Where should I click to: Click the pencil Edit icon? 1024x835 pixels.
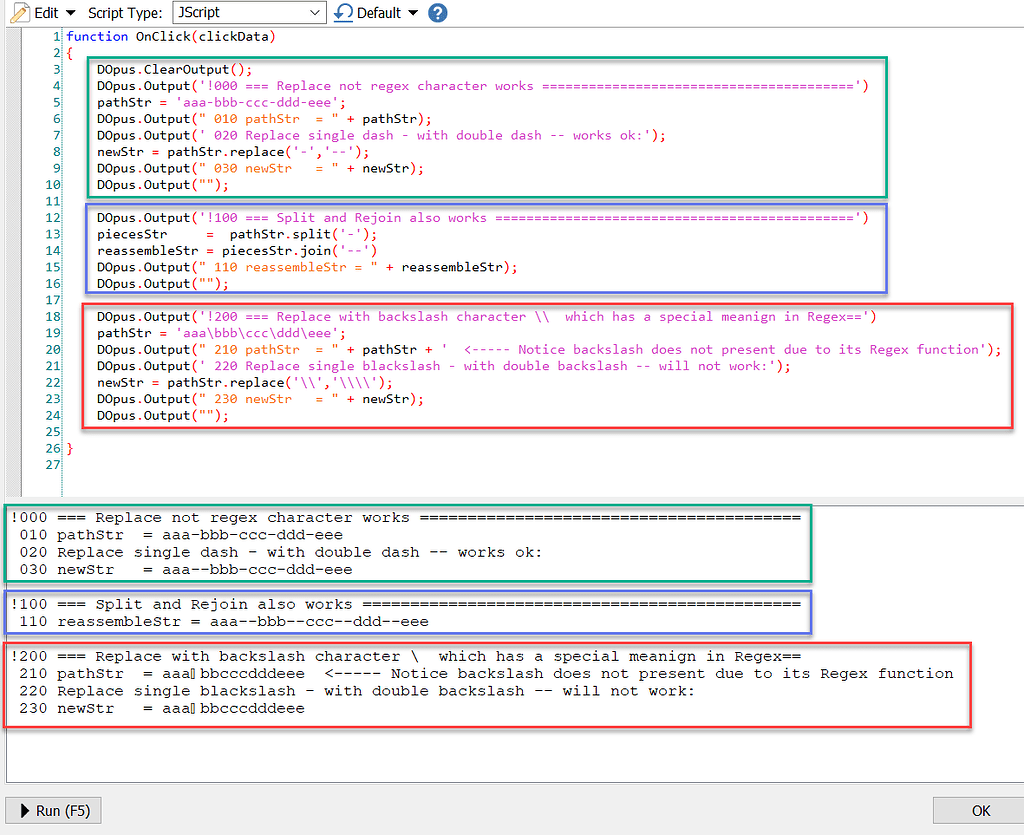point(20,13)
